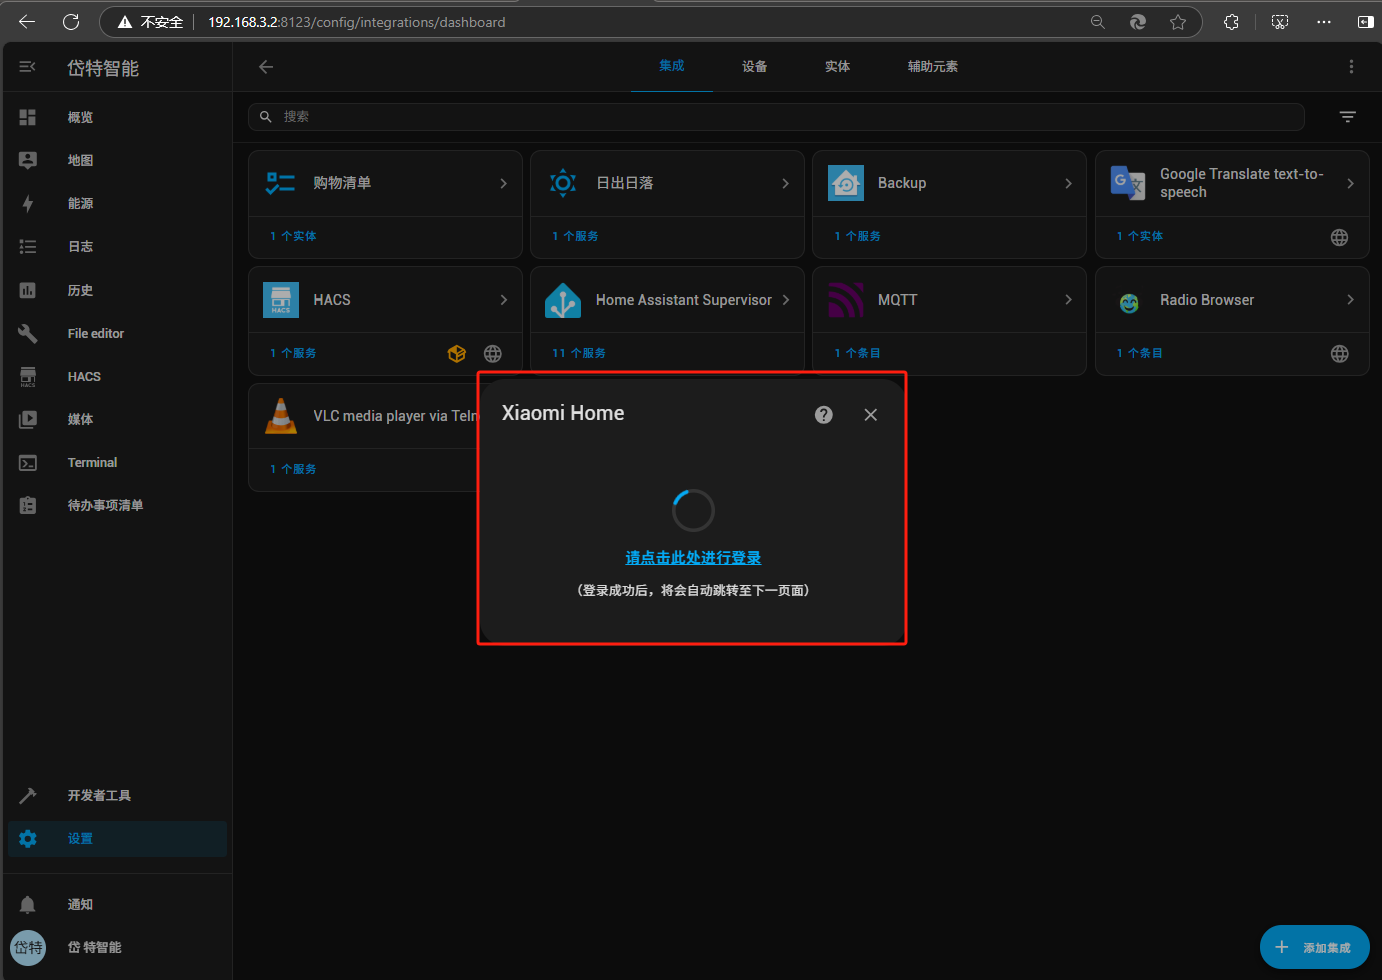Open 开发者工具 developer tools in sidebar
This screenshot has width=1382, height=980.
point(99,796)
